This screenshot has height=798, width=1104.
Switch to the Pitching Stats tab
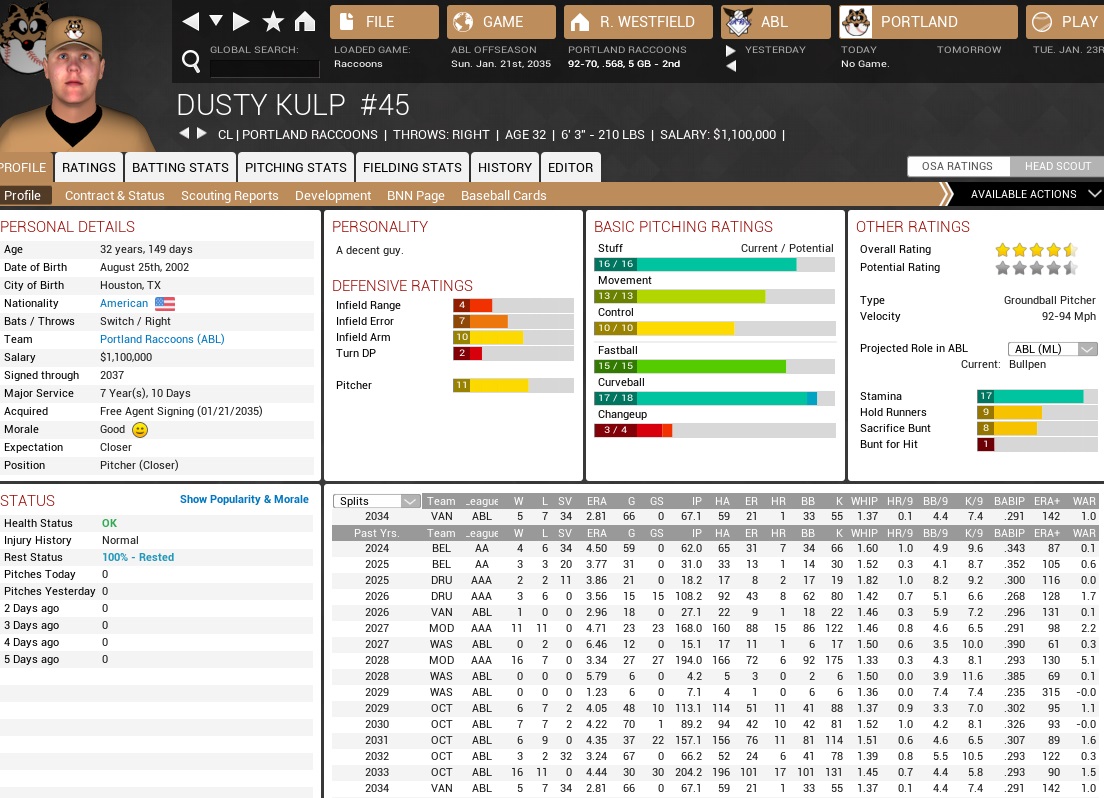point(296,167)
